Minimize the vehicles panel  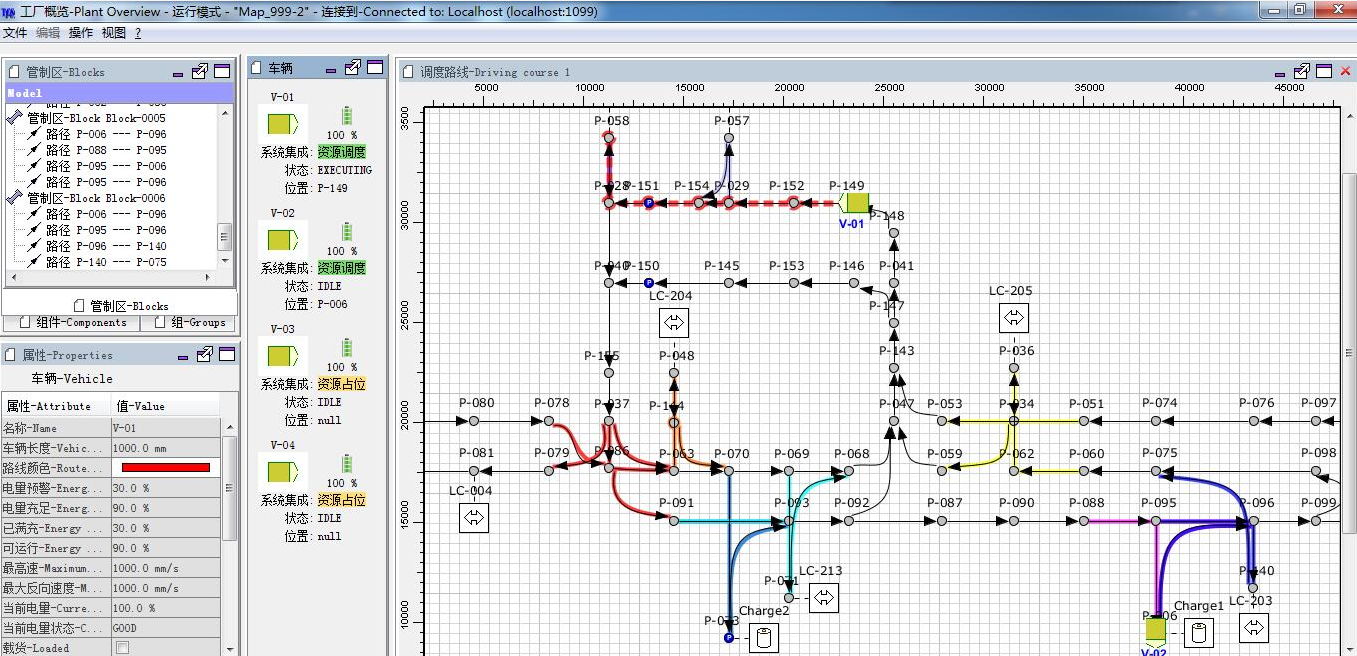(x=331, y=69)
